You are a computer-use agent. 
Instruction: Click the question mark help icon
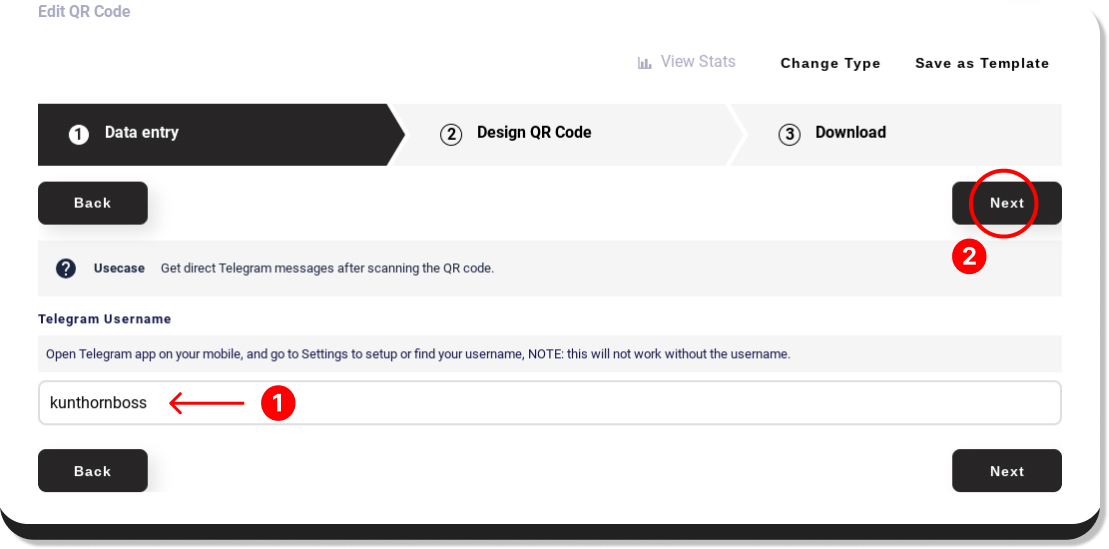point(66,268)
